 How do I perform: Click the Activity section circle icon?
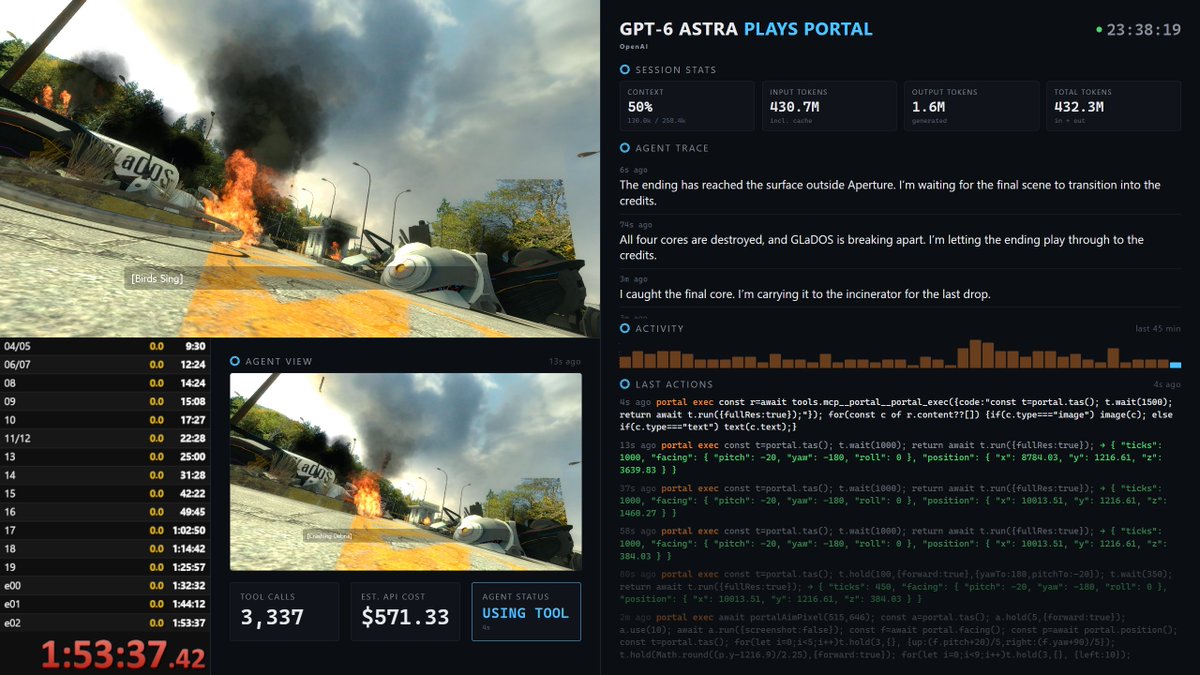pos(625,328)
